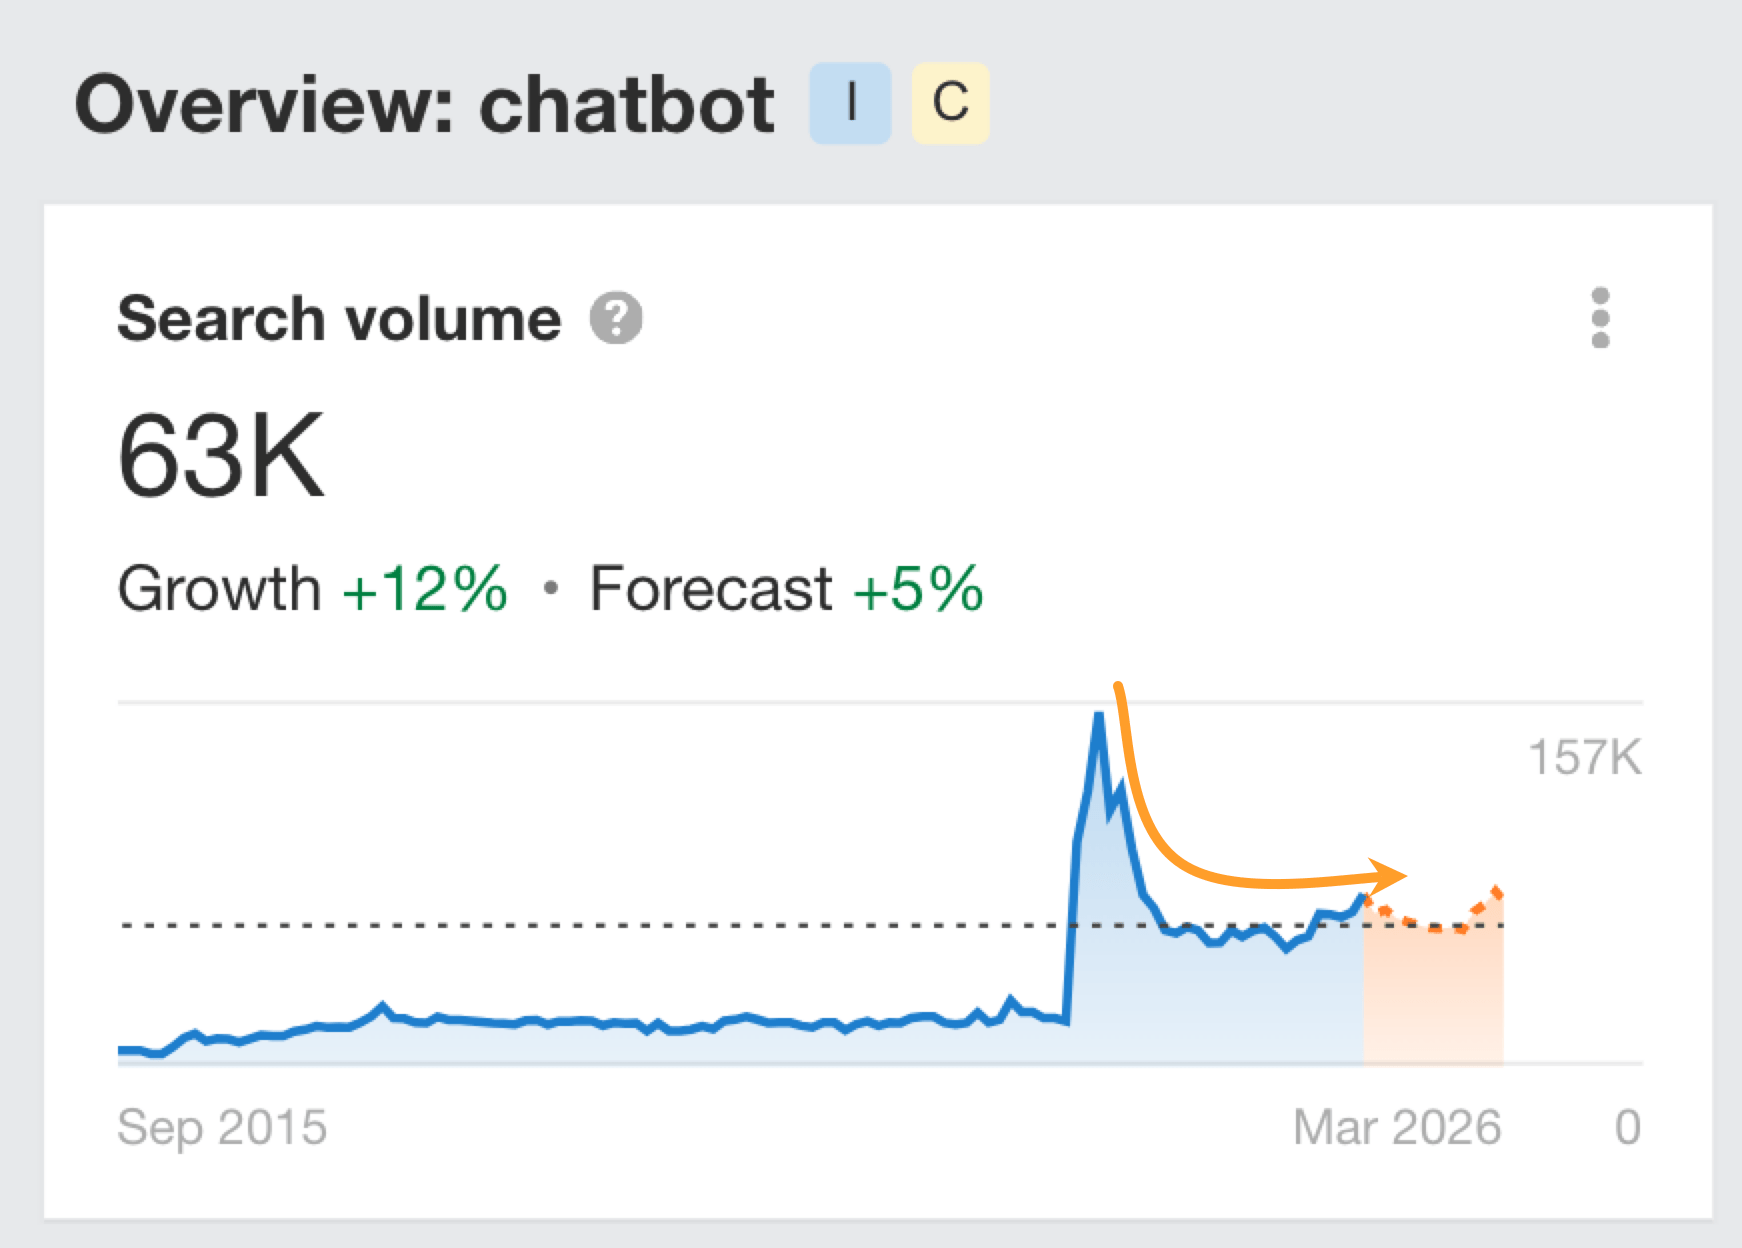Open the Search volume help question mark
Screen dimensions: 1742x1248
tap(617, 318)
